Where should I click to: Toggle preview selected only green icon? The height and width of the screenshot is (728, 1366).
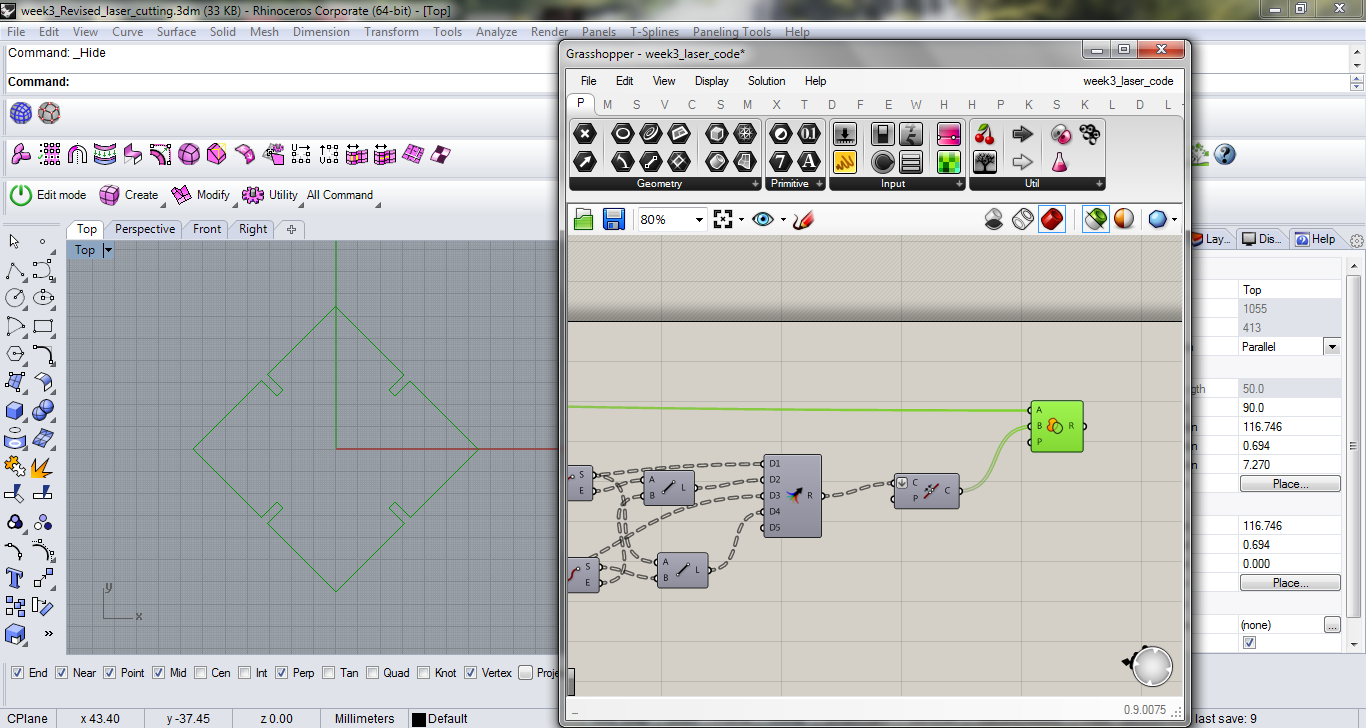click(x=1096, y=219)
